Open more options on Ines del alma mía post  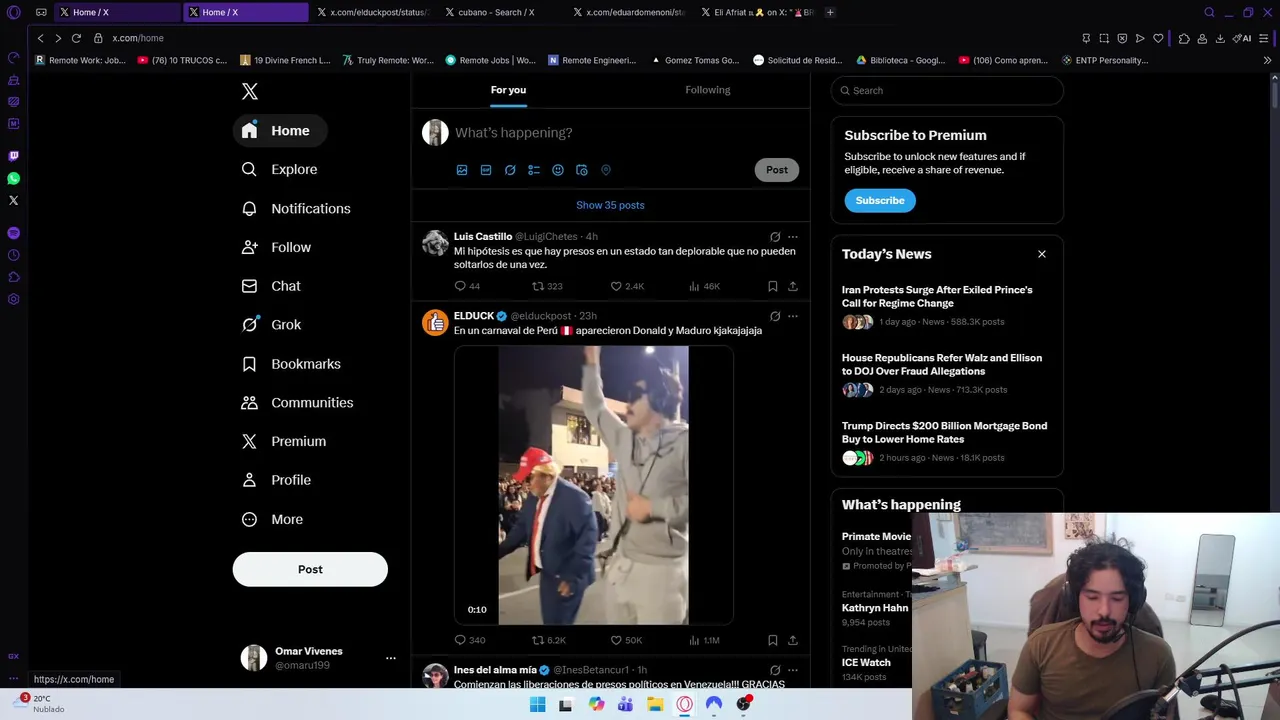click(793, 670)
